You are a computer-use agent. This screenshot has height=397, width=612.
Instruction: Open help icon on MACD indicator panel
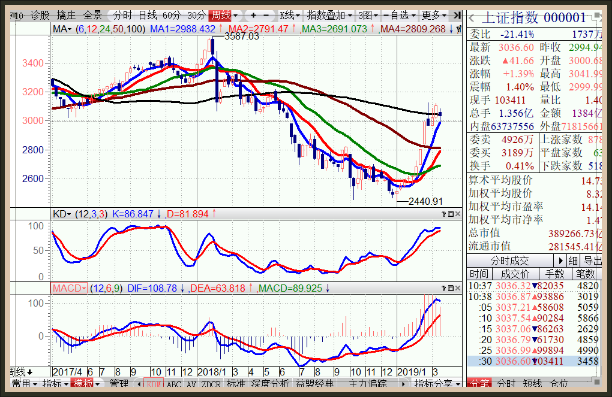pyautogui.click(x=444, y=288)
